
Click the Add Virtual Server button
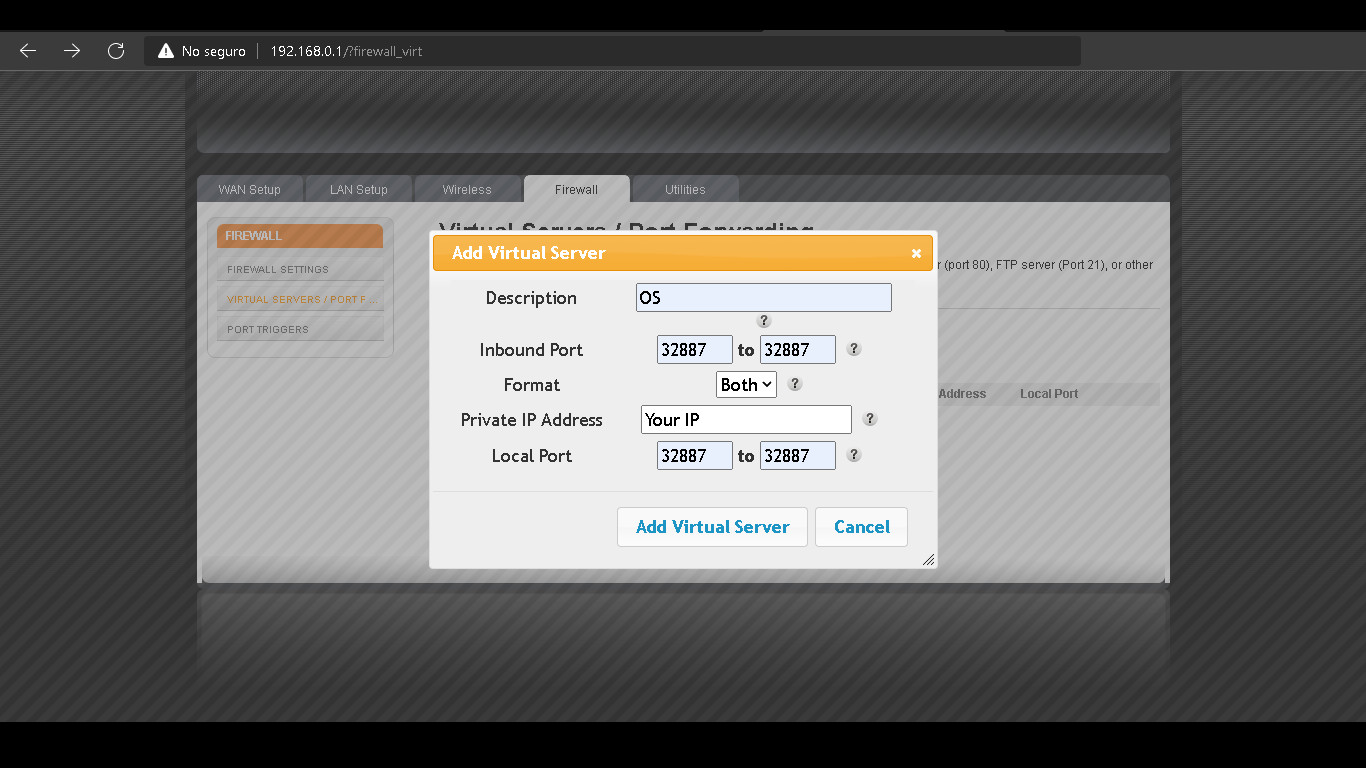[x=712, y=527]
